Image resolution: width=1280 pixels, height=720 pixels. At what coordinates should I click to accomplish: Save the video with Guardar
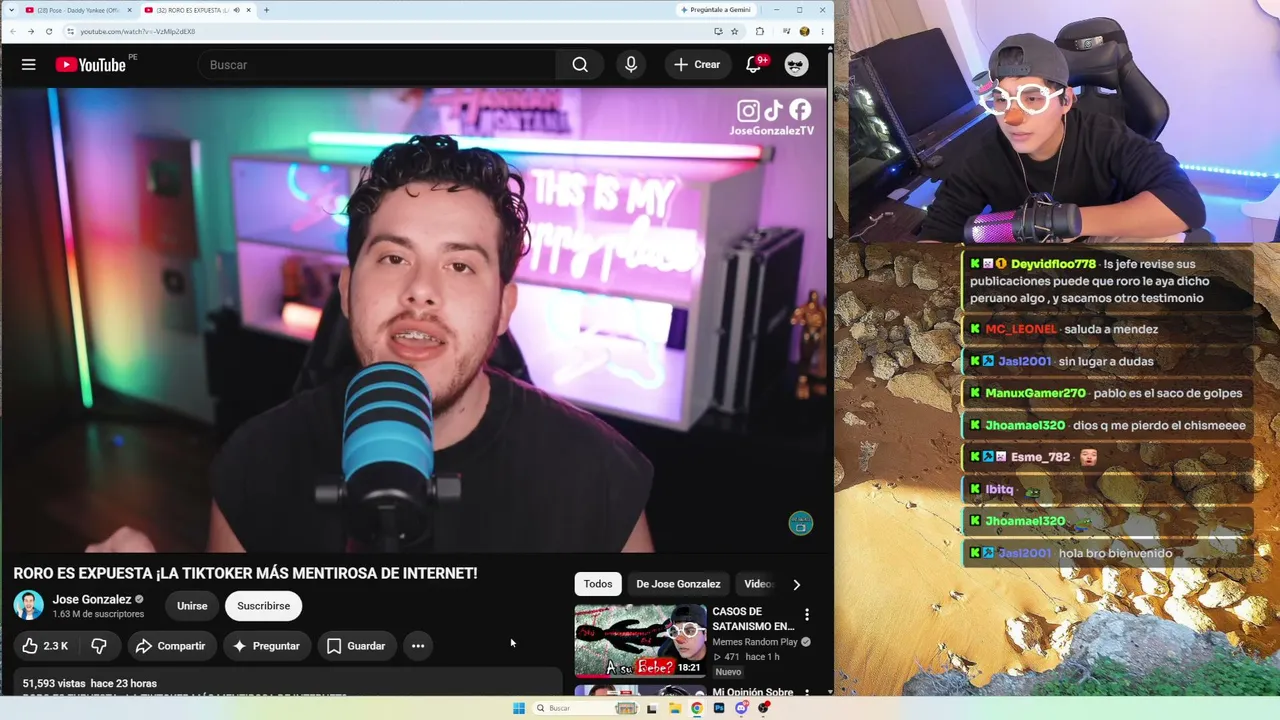pos(356,646)
